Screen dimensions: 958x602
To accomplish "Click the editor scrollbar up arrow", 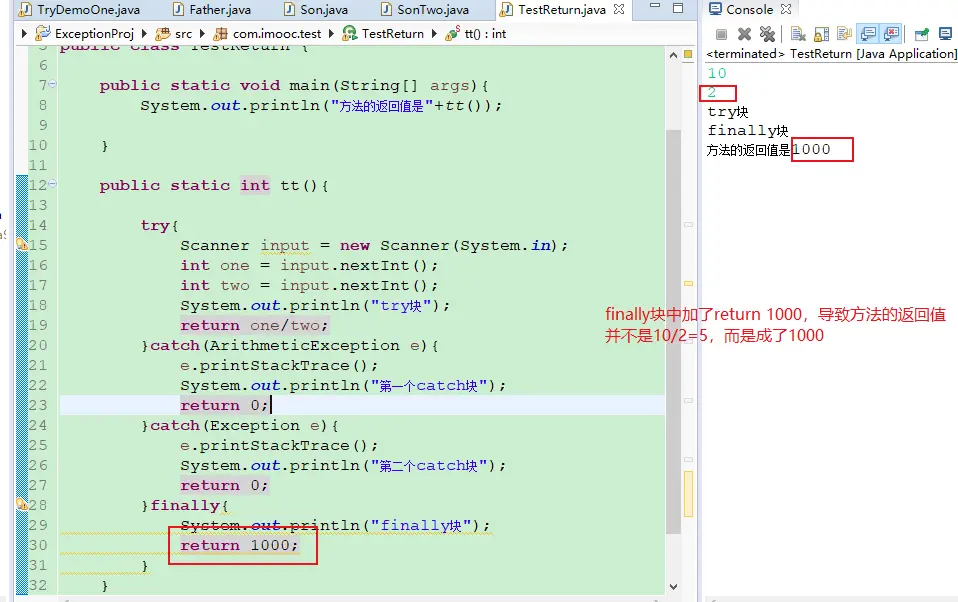I will (x=673, y=55).
